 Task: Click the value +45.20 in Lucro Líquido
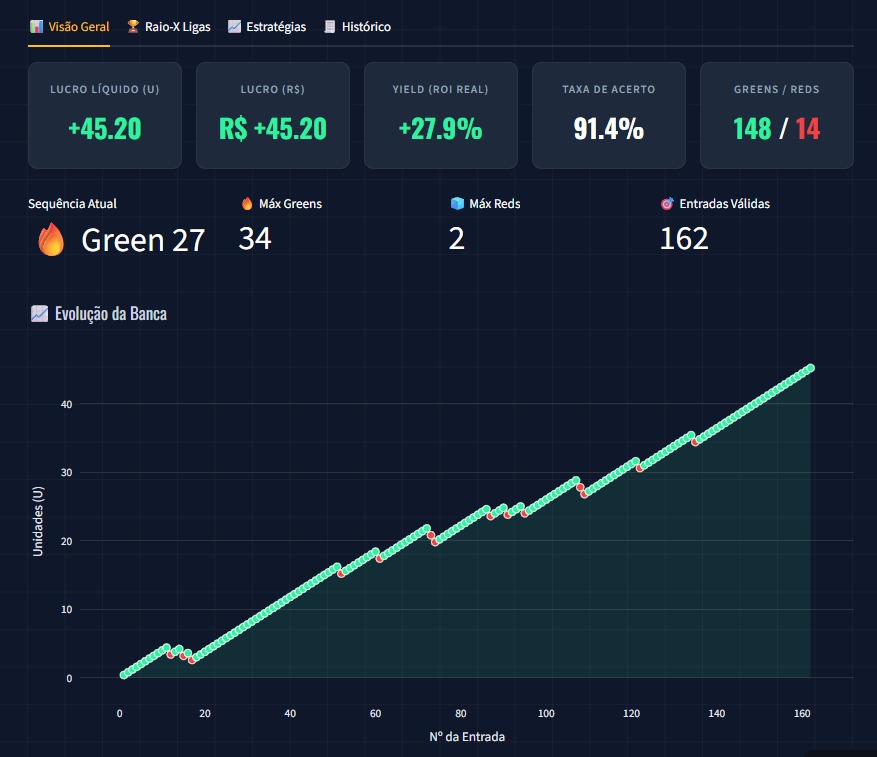pos(105,129)
